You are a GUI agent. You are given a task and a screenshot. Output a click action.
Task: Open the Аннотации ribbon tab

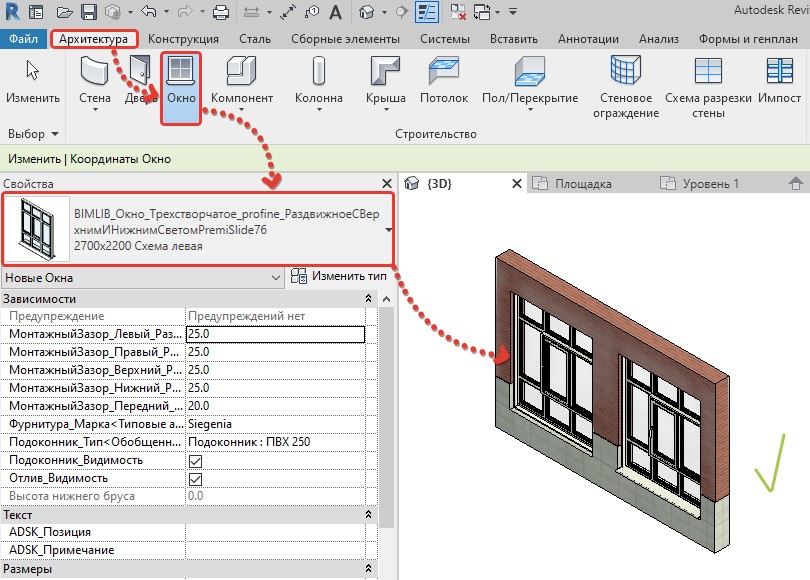coord(590,39)
